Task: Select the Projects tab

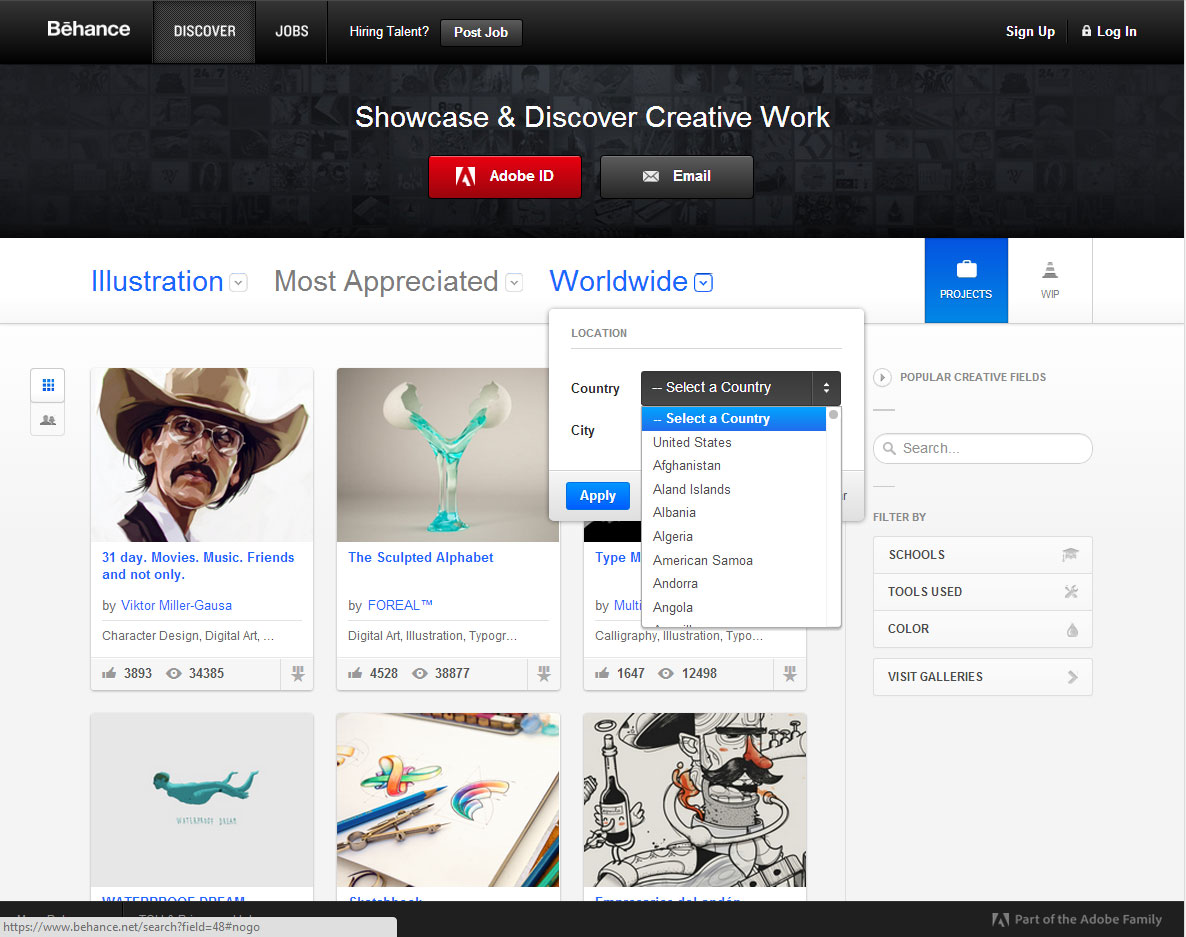Action: pos(966,281)
